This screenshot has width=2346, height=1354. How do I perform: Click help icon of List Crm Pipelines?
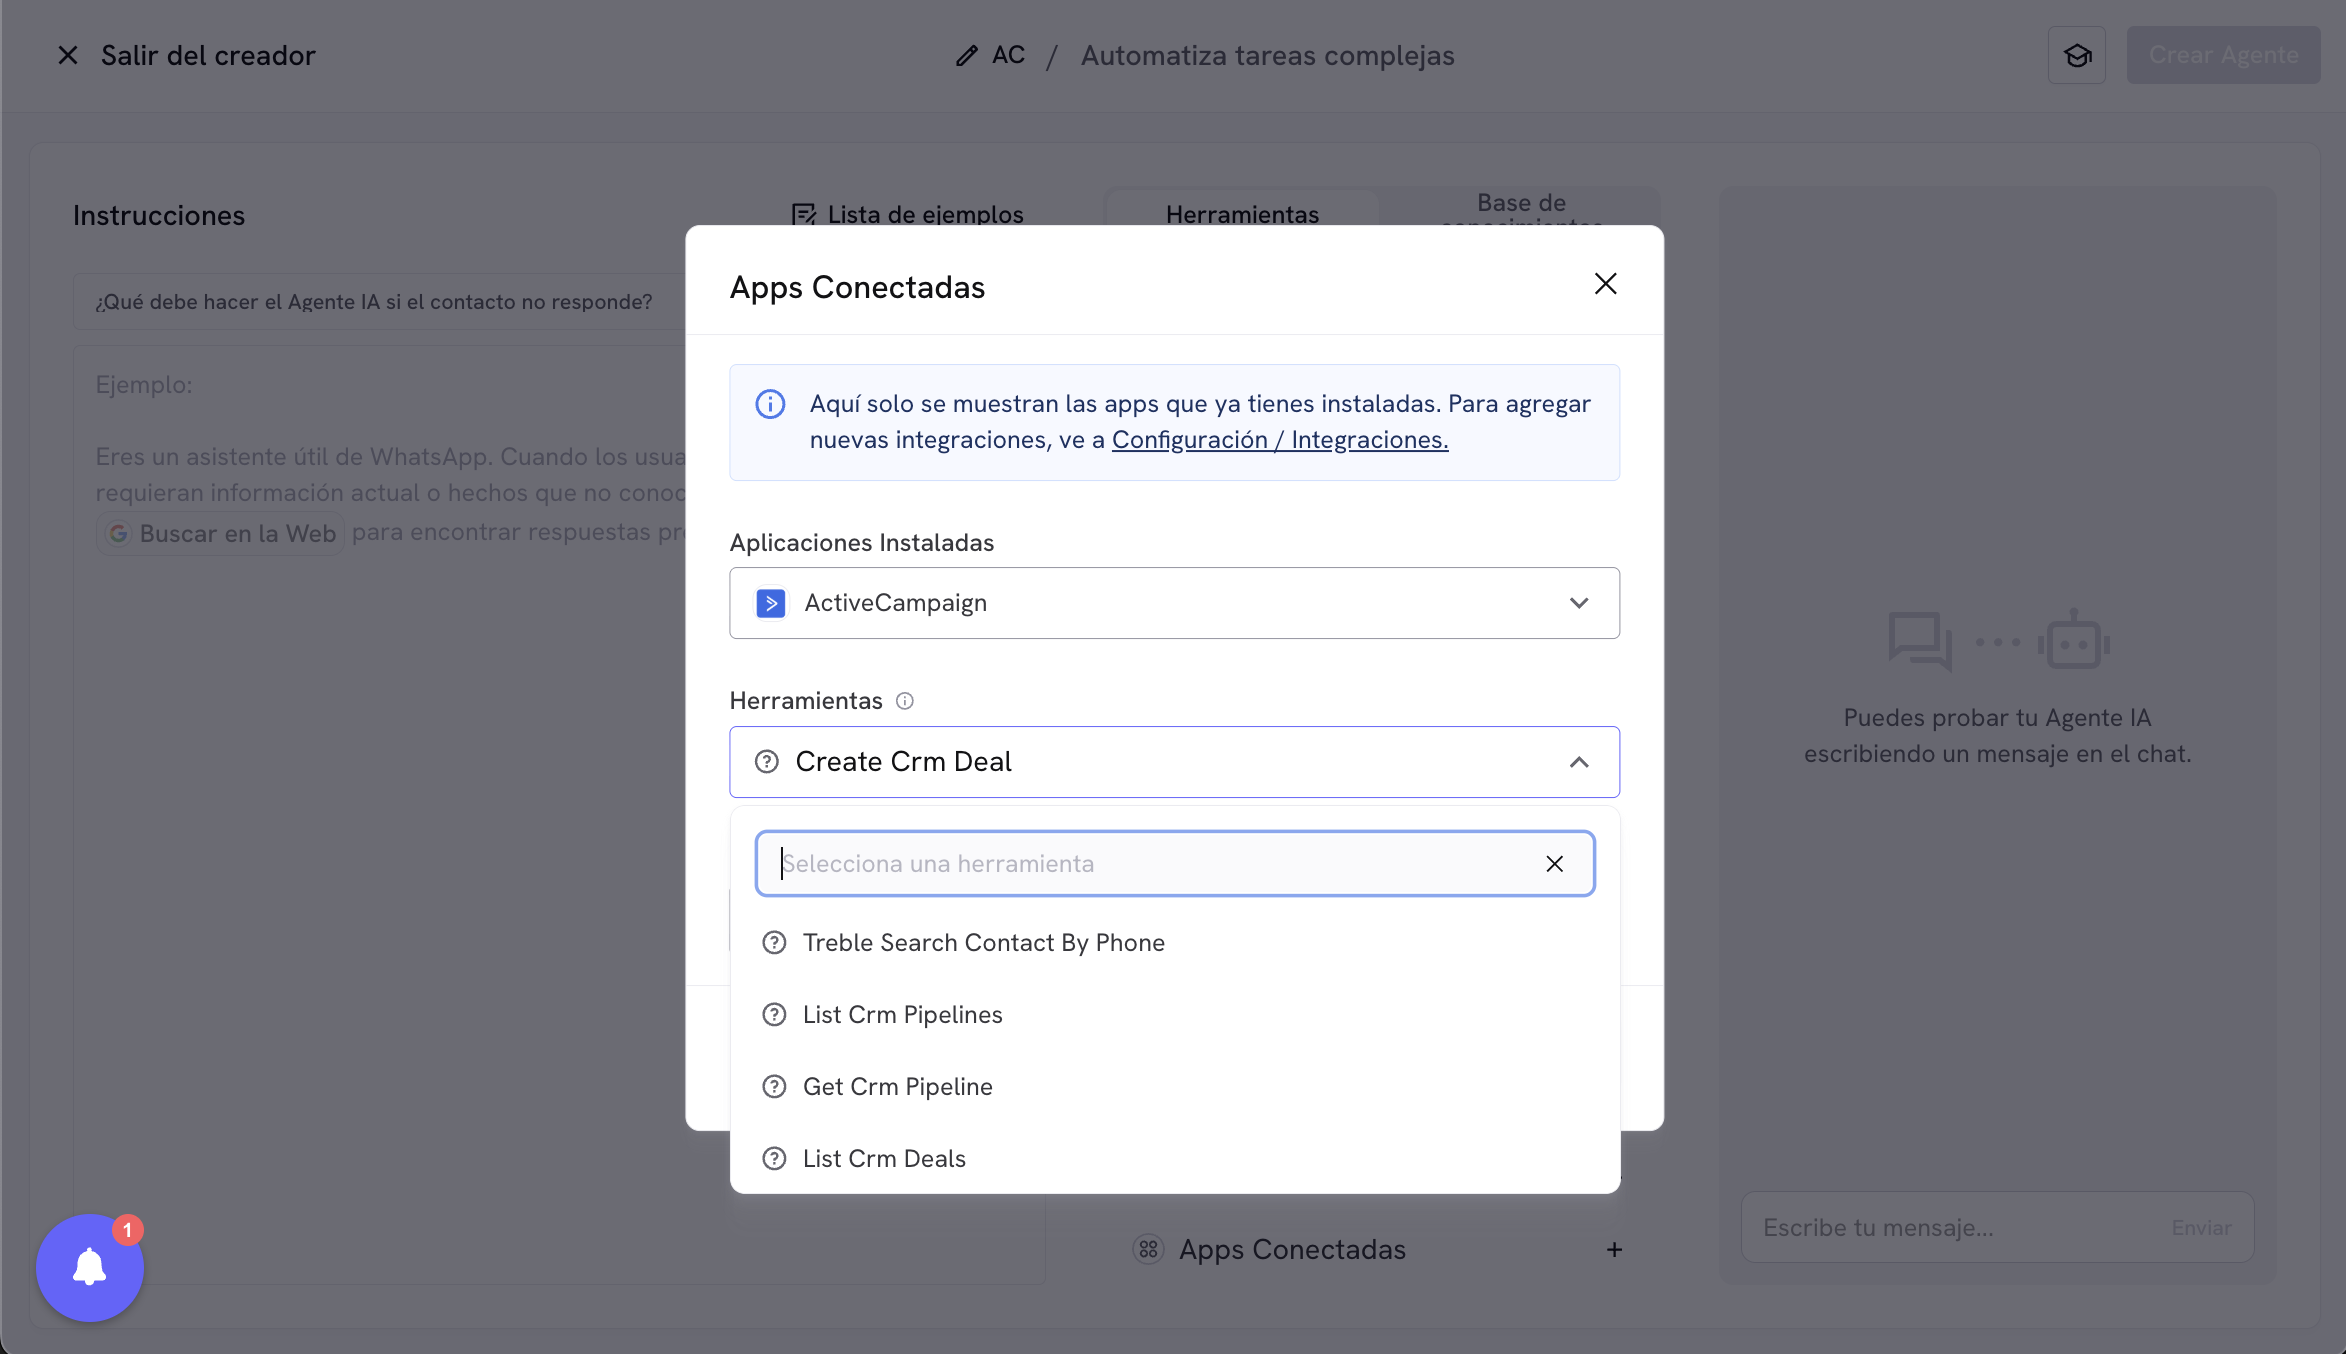click(x=774, y=1015)
